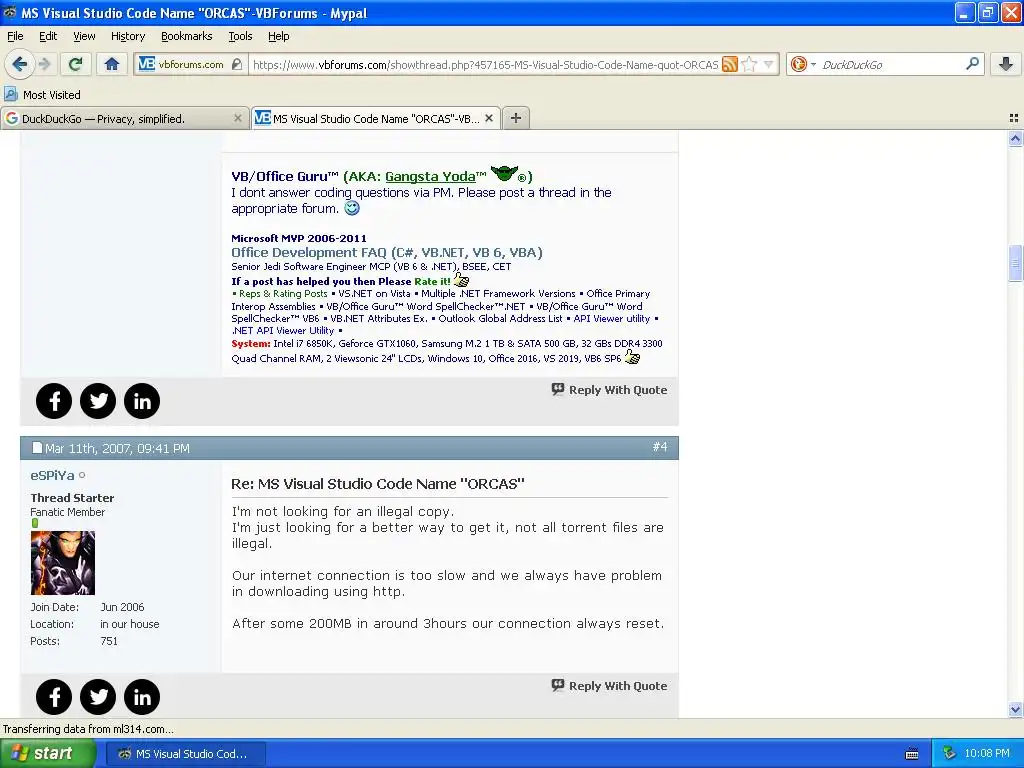Click the DuckDuckGo search field
This screenshot has height=768, width=1024.
pos(889,64)
